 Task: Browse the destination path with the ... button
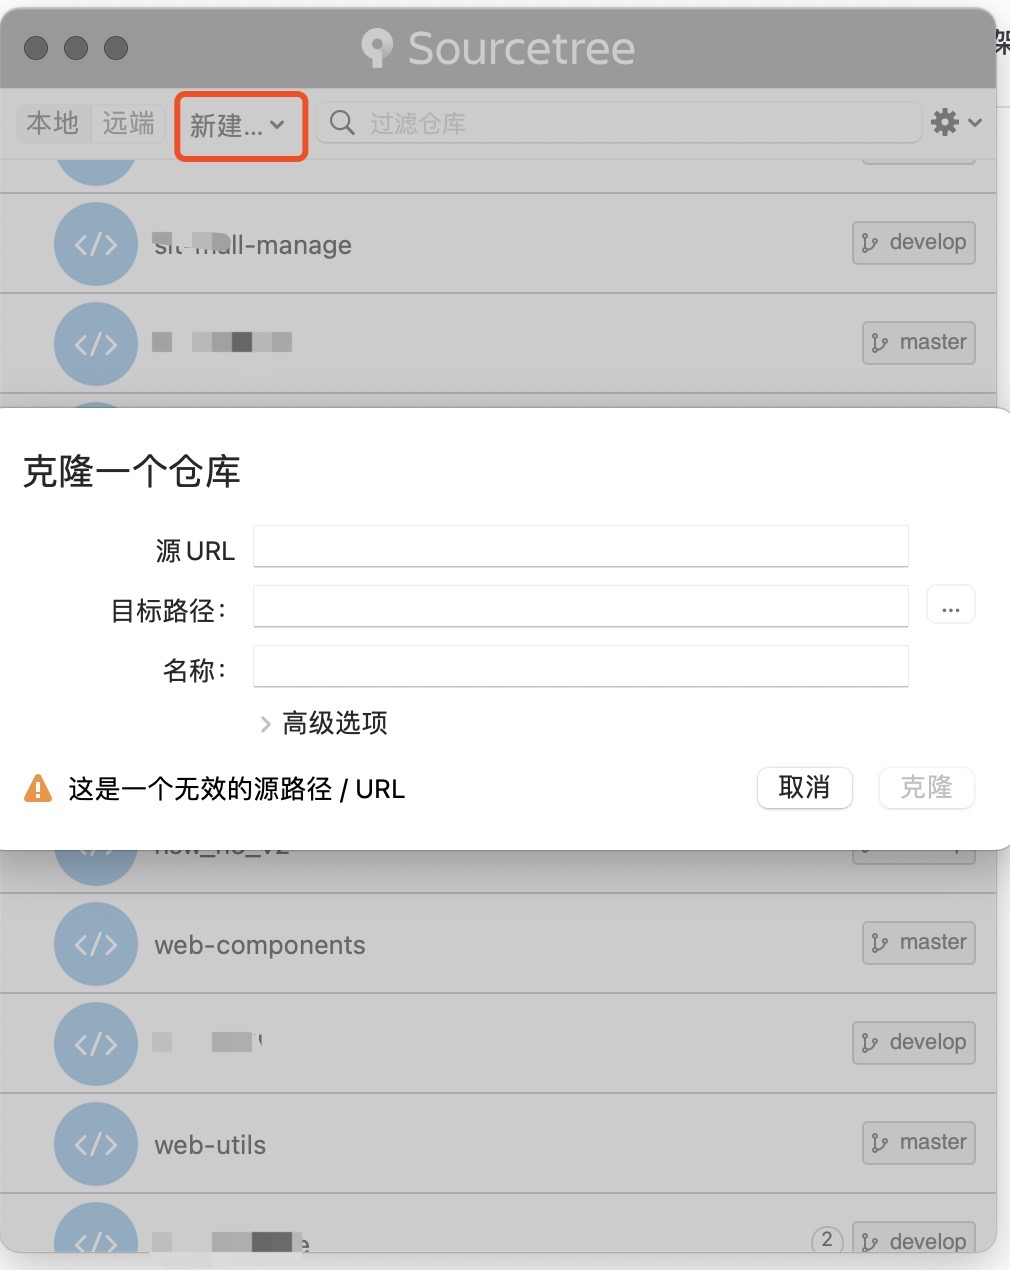[951, 606]
